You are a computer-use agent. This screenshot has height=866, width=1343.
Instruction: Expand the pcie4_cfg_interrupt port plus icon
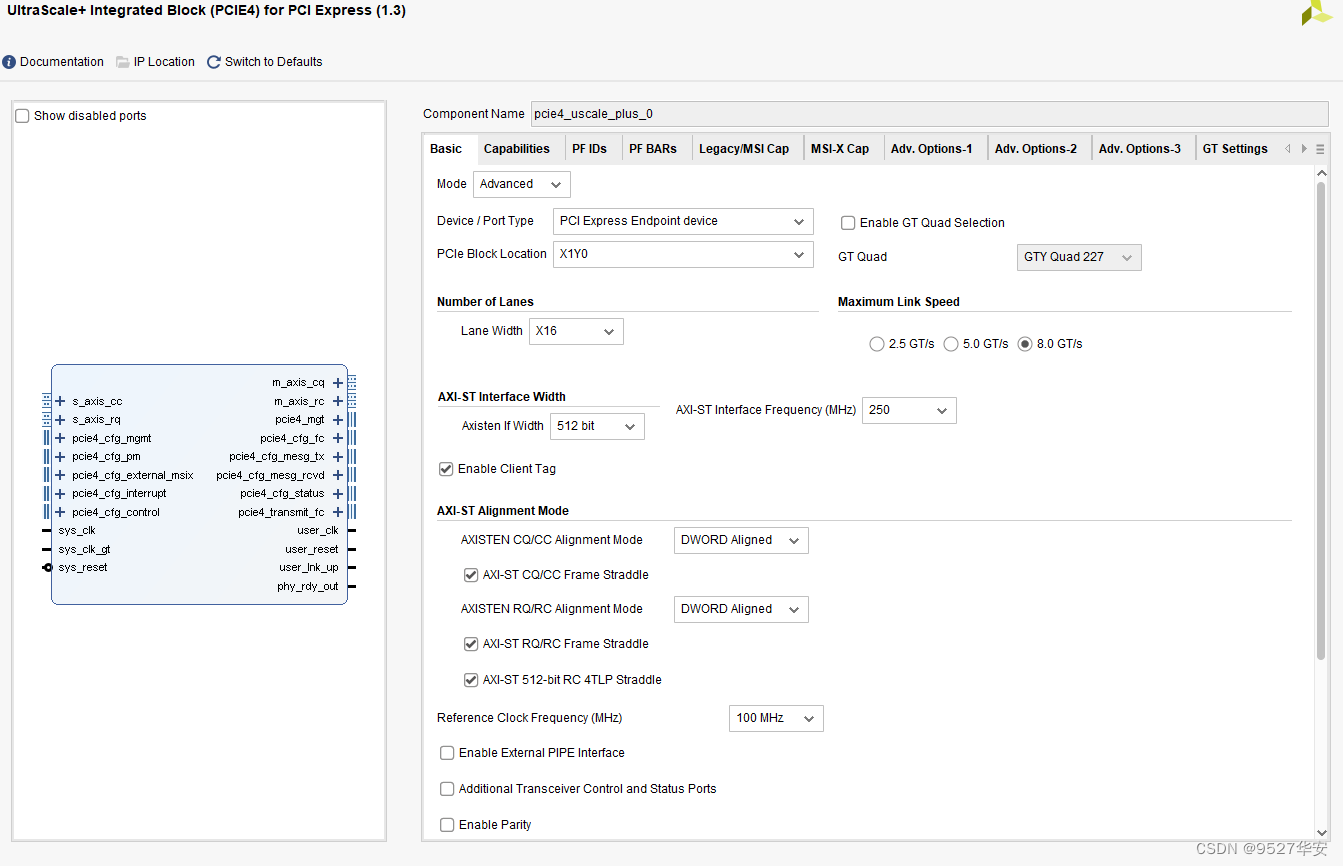(60, 494)
